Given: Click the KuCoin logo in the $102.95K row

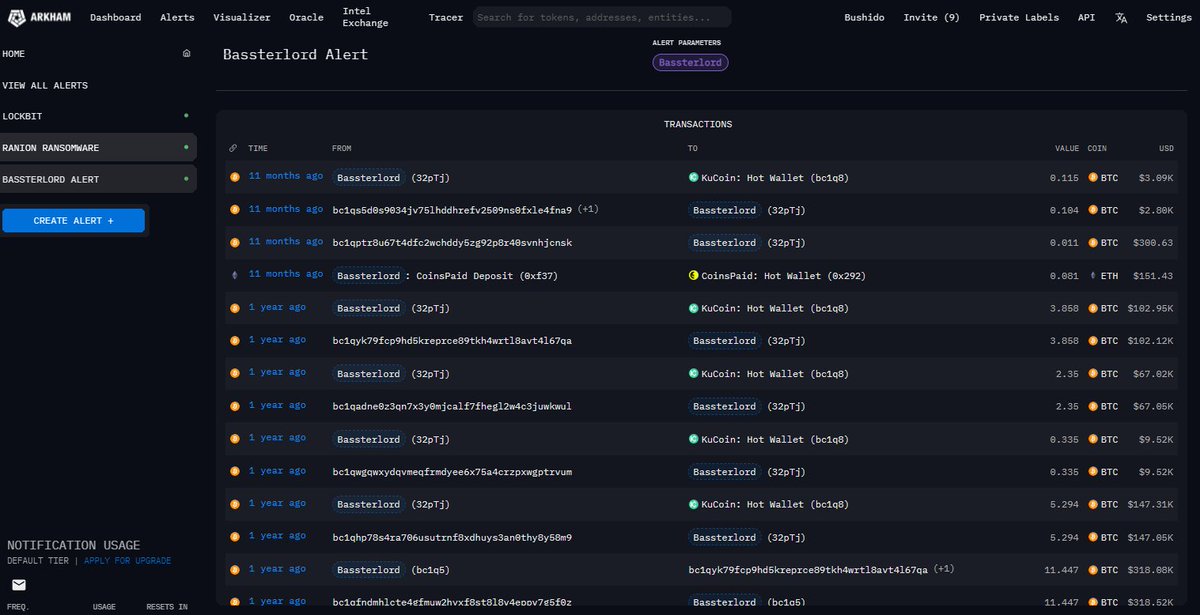Looking at the screenshot, I should point(693,308).
